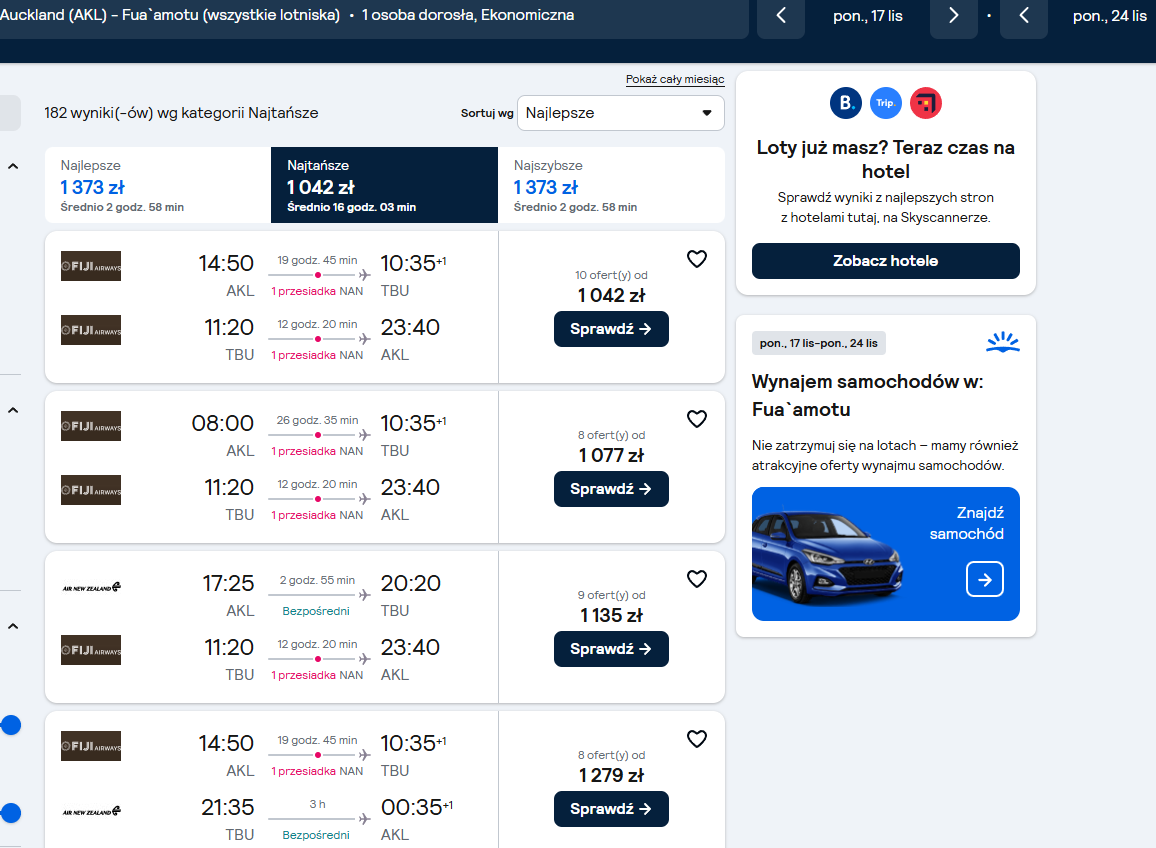Mark the 1 135 zł flight as favorite

(x=697, y=579)
